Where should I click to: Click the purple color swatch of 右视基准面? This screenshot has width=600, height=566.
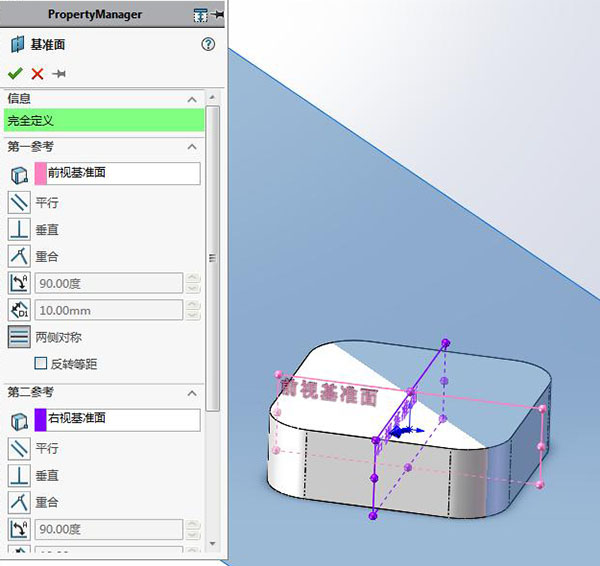pyautogui.click(x=41, y=420)
